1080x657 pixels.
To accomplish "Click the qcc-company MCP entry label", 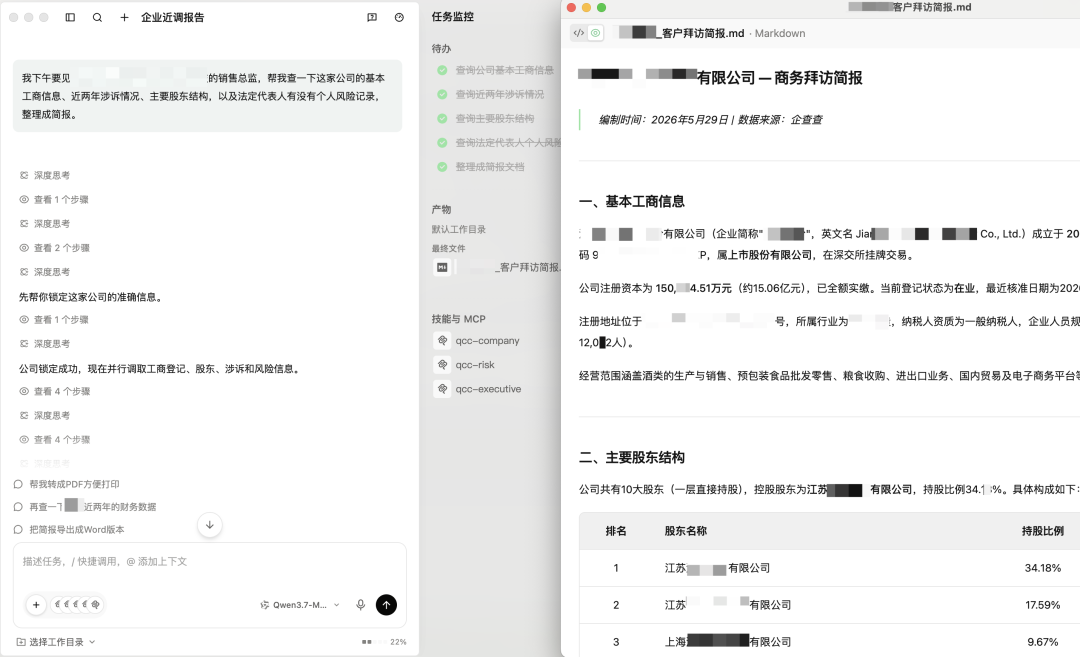I will pyautogui.click(x=487, y=340).
